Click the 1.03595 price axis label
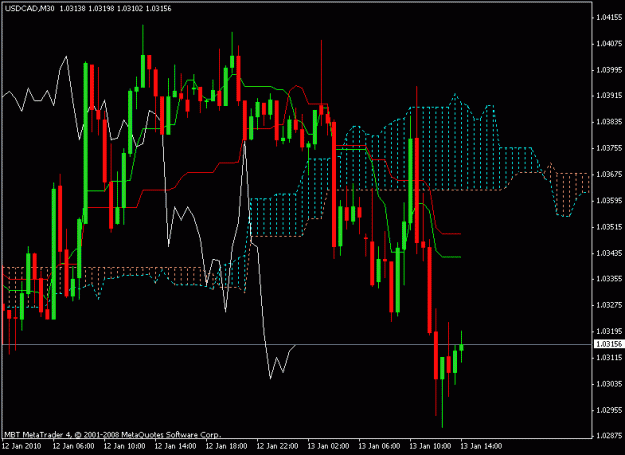This screenshot has width=625, height=455. pos(609,200)
